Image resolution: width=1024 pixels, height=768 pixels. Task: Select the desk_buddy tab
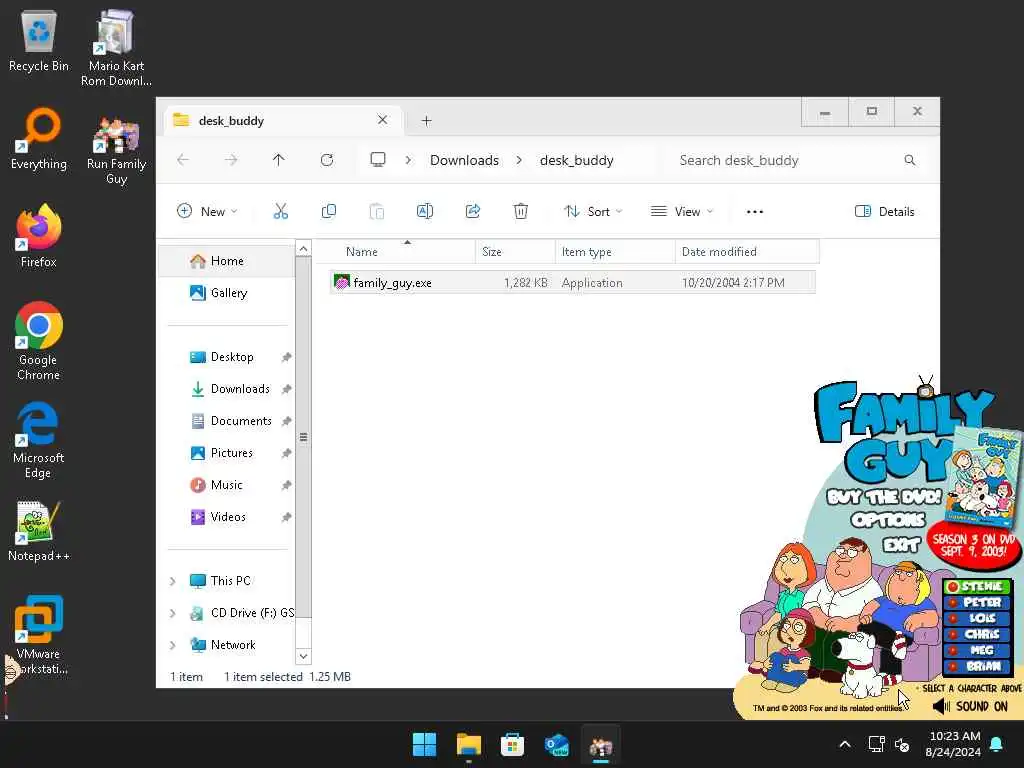click(x=281, y=120)
